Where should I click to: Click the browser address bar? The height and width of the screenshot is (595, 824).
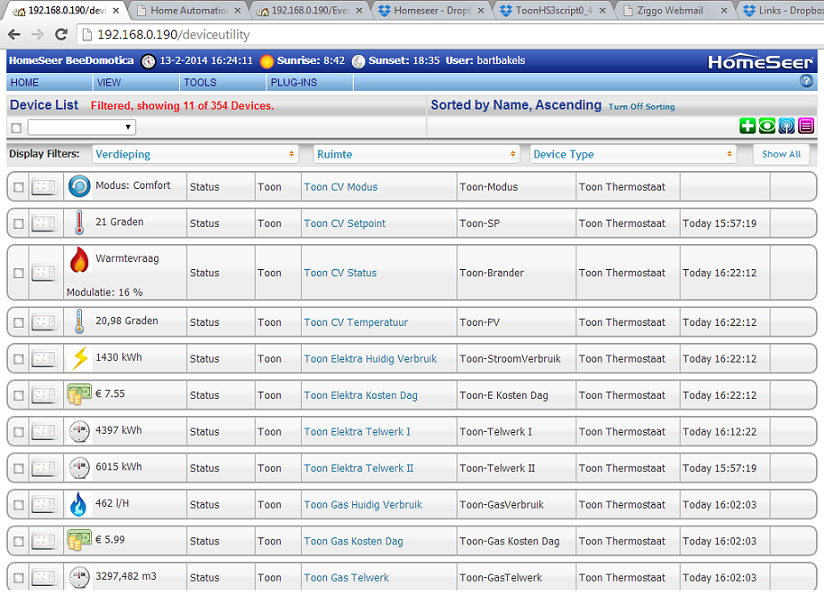coord(452,34)
